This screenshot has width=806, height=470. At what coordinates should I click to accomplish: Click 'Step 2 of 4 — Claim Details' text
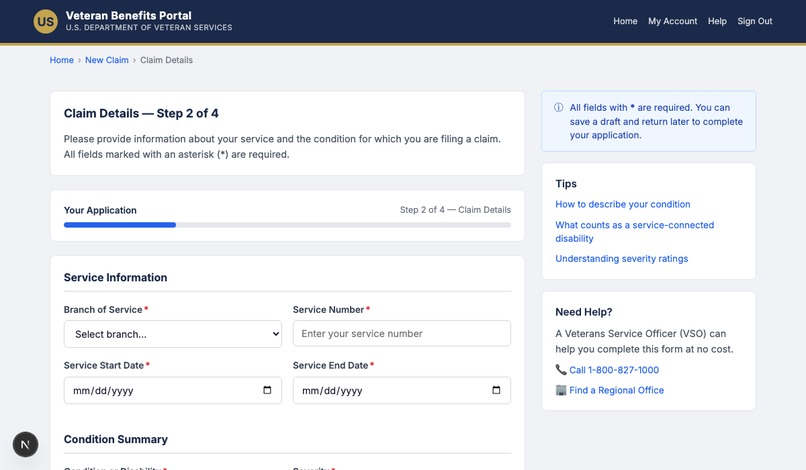455,210
